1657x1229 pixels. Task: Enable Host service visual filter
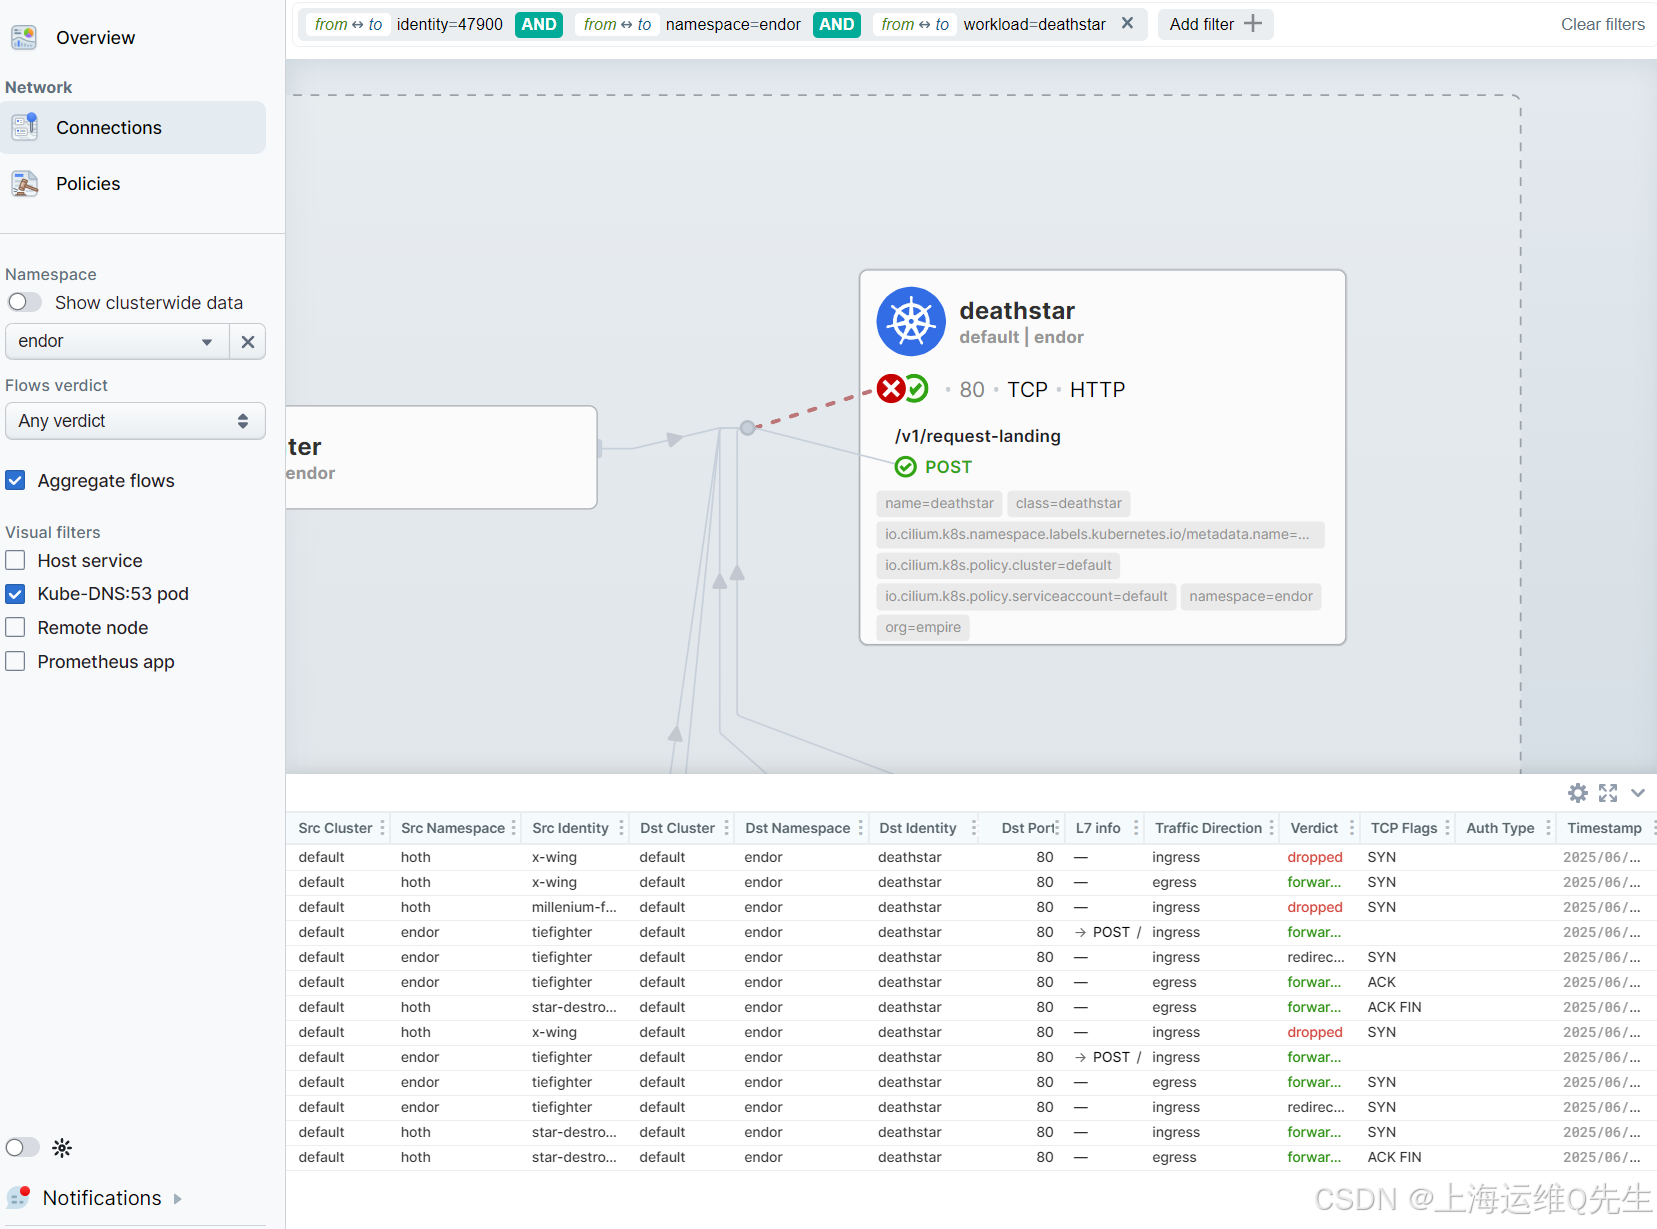coord(15,560)
